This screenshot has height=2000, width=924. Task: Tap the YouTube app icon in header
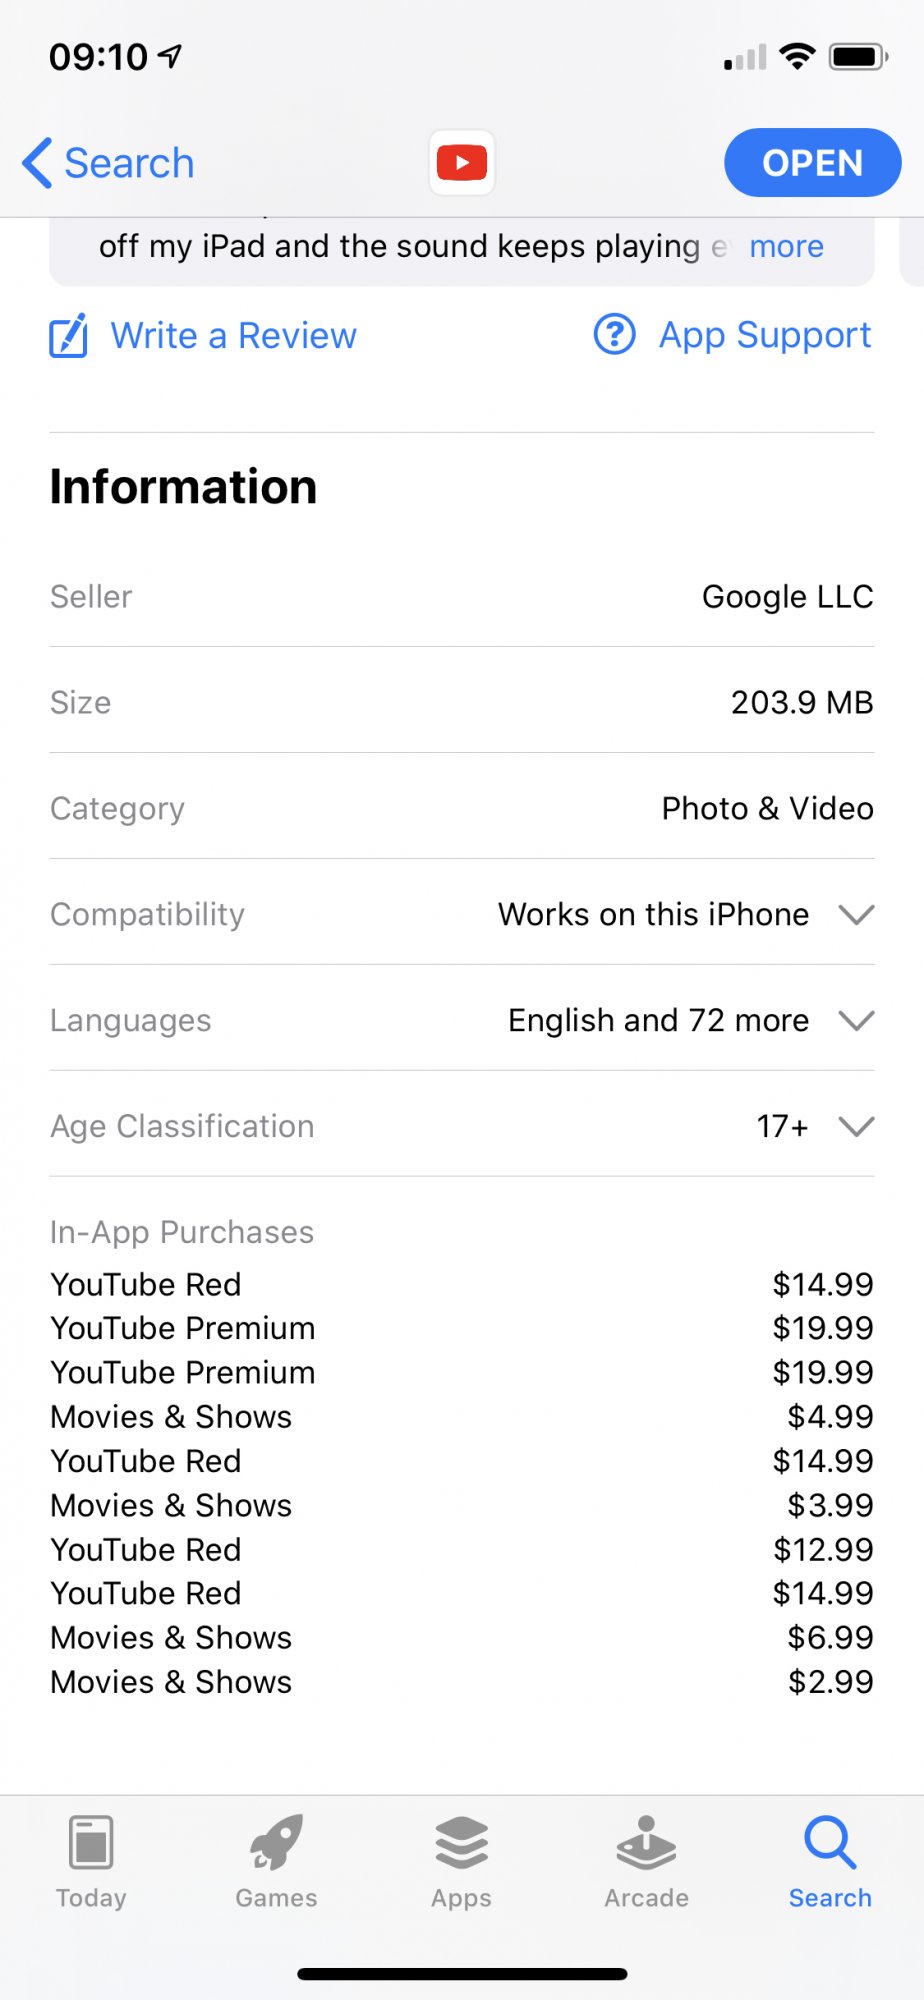click(462, 162)
